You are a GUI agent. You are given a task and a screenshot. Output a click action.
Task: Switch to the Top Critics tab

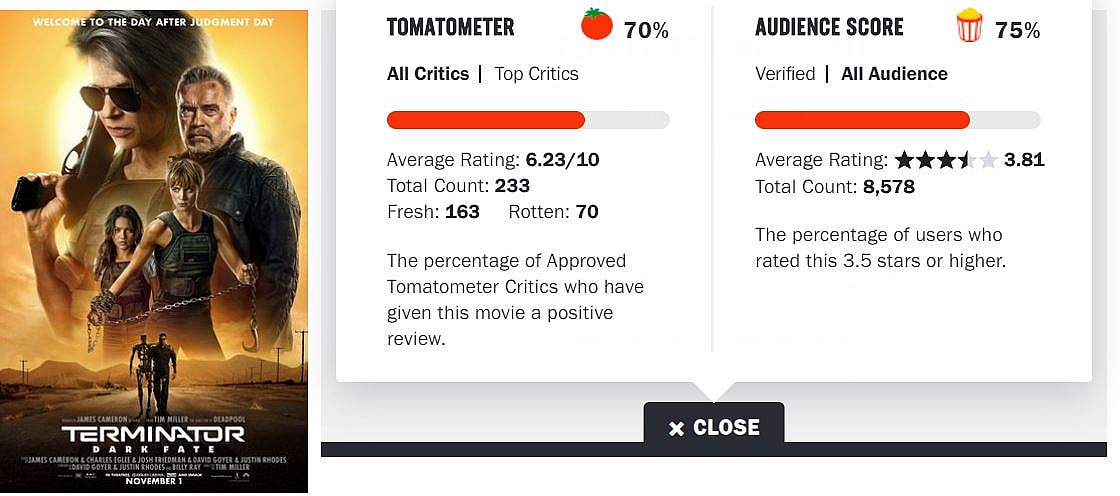pyautogui.click(x=536, y=74)
